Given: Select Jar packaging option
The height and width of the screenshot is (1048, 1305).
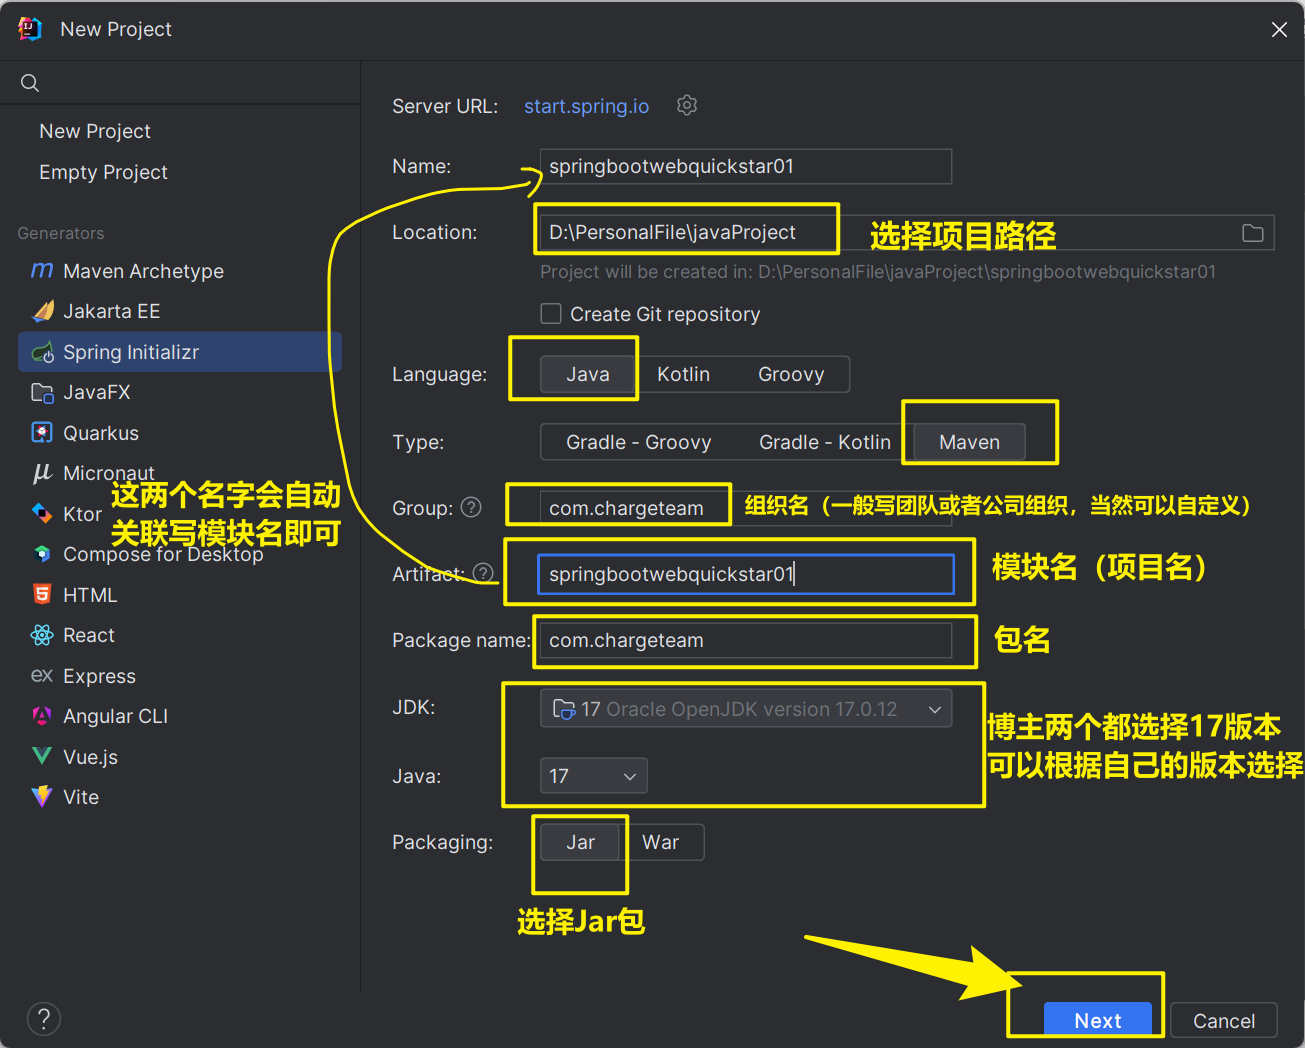Looking at the screenshot, I should click(x=580, y=842).
